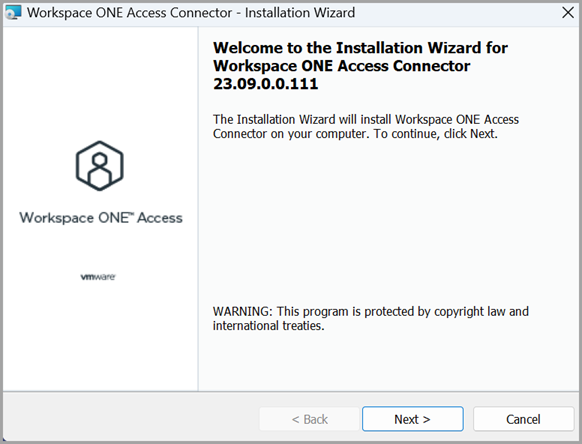Click the bold Welcome heading
582x444 pixels.
pos(360,66)
